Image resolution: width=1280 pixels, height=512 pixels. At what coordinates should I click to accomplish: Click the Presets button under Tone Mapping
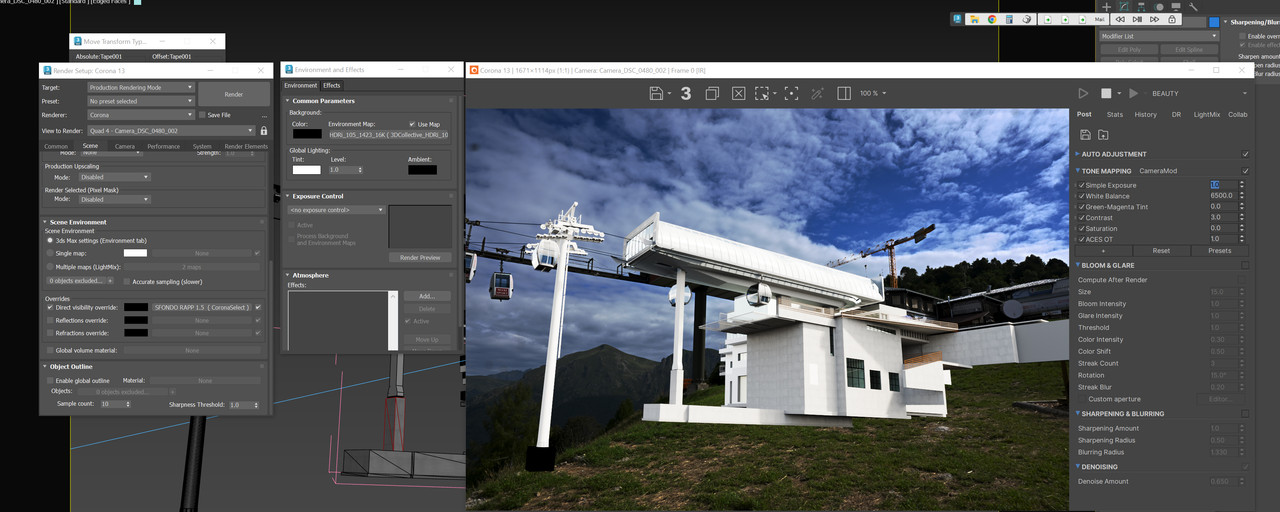pos(1219,251)
